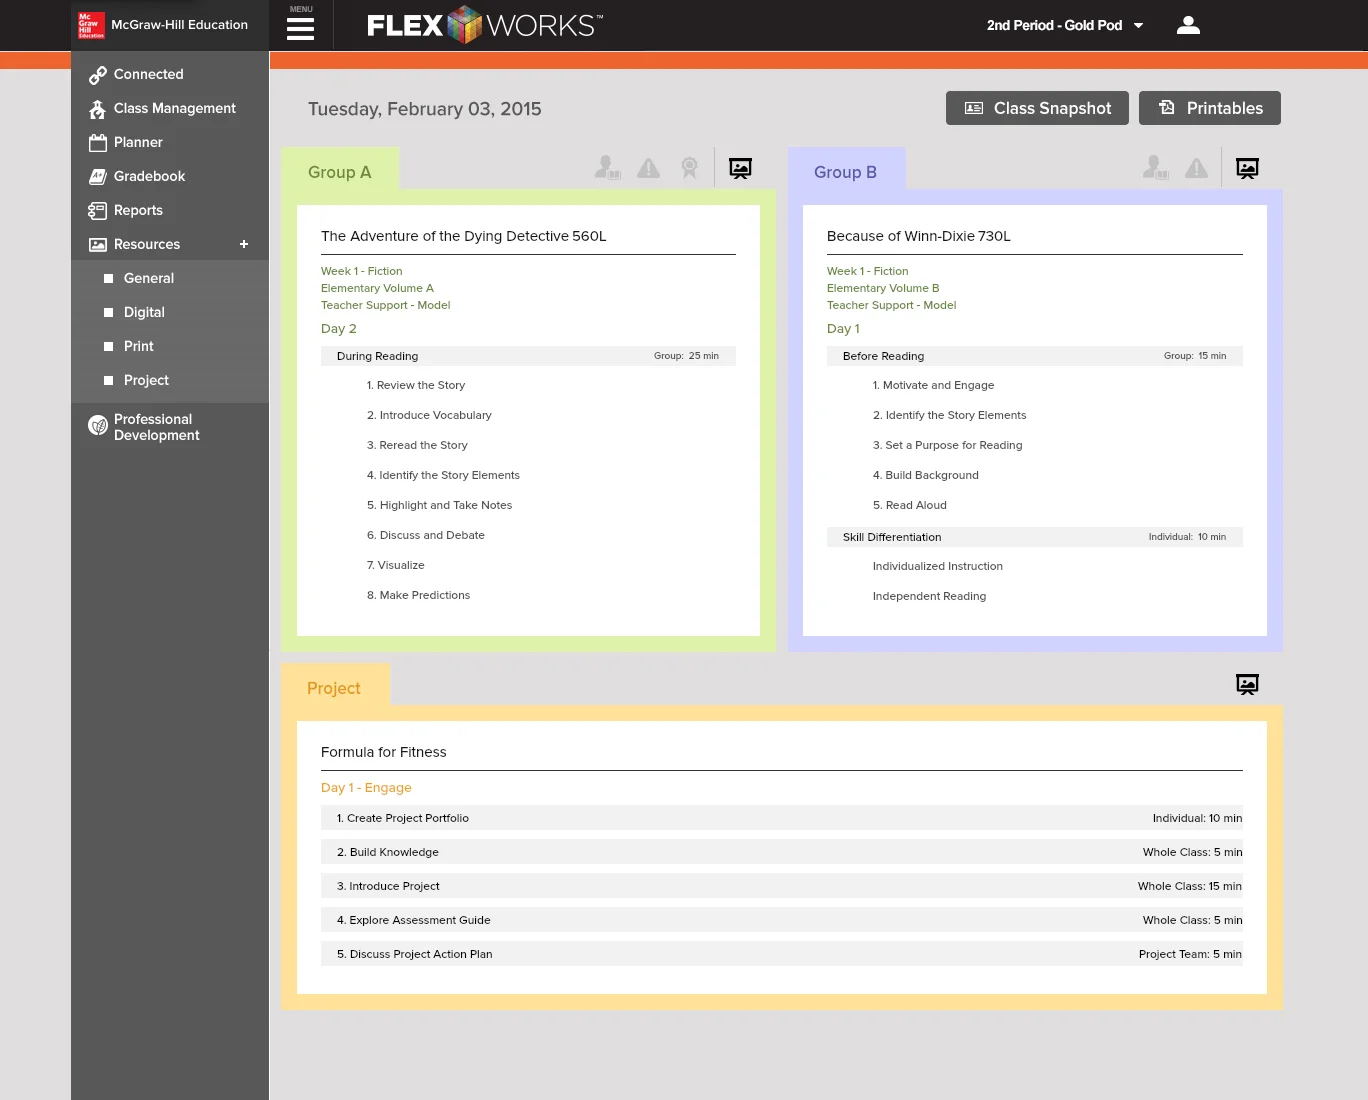Click Group A student reading icon

click(607, 168)
